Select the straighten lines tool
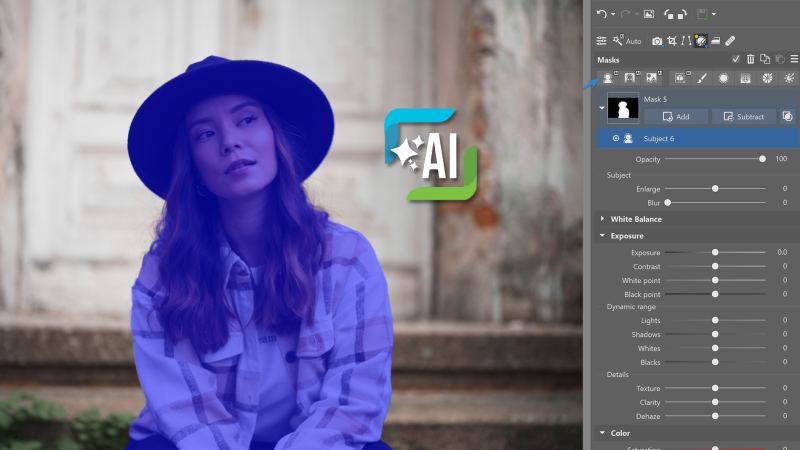Screen dimensions: 800x450 coord(686,41)
